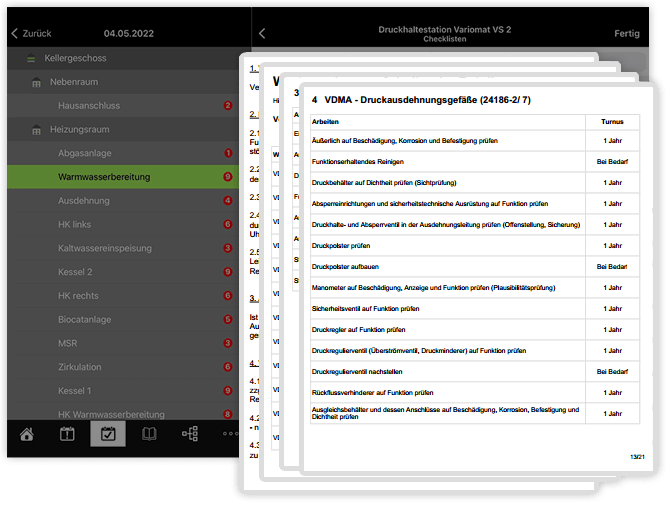Click the VDMA Druckausdehnungsgefäße heading
This screenshot has width=671, height=508.
pos(421,100)
